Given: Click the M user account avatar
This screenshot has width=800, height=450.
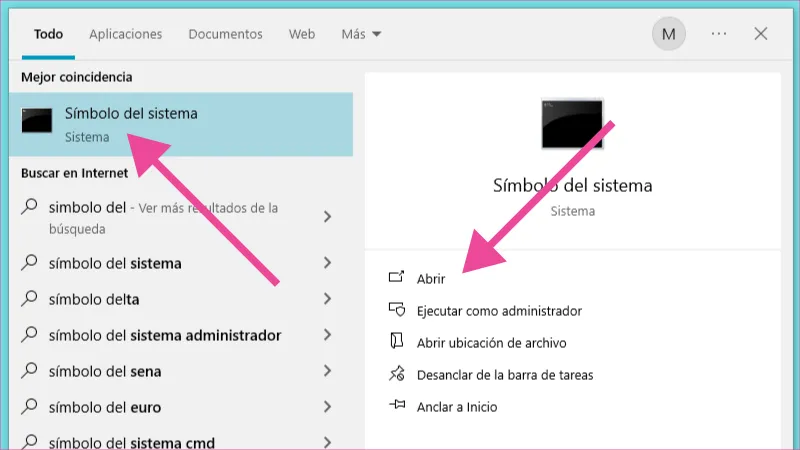Looking at the screenshot, I should coord(668,34).
